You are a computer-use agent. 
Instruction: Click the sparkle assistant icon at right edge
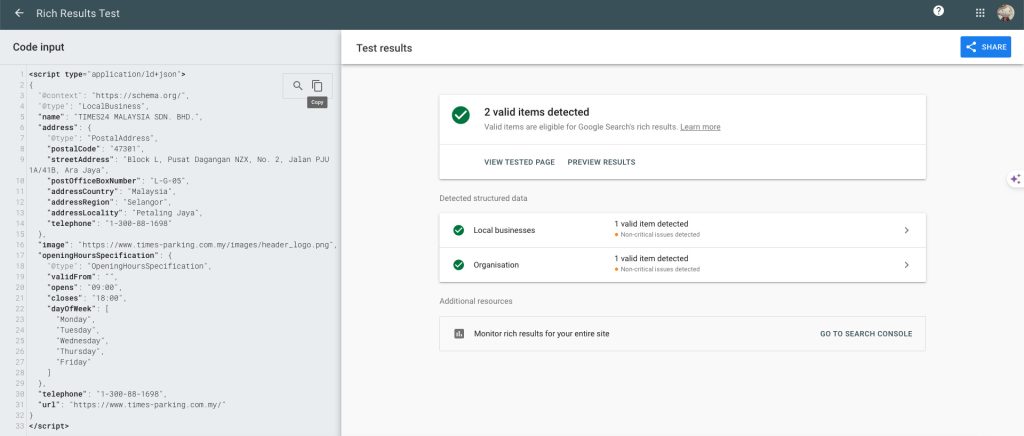pyautogui.click(x=1014, y=178)
